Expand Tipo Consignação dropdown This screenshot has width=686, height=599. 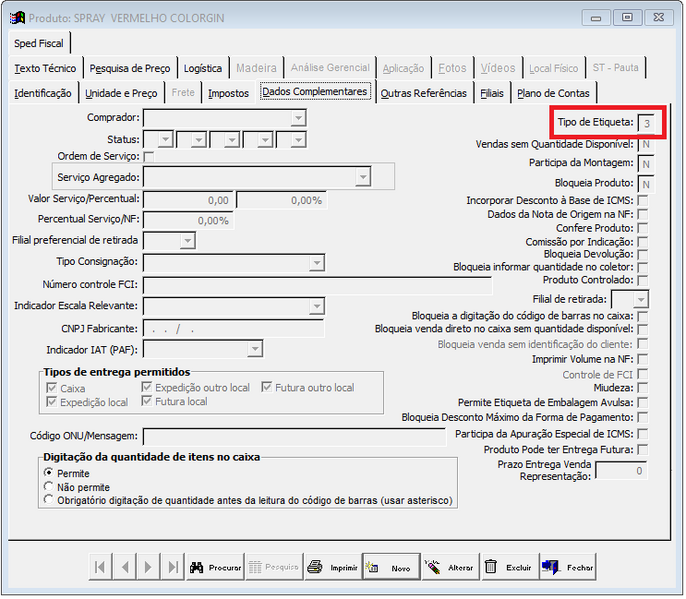pyautogui.click(x=317, y=263)
